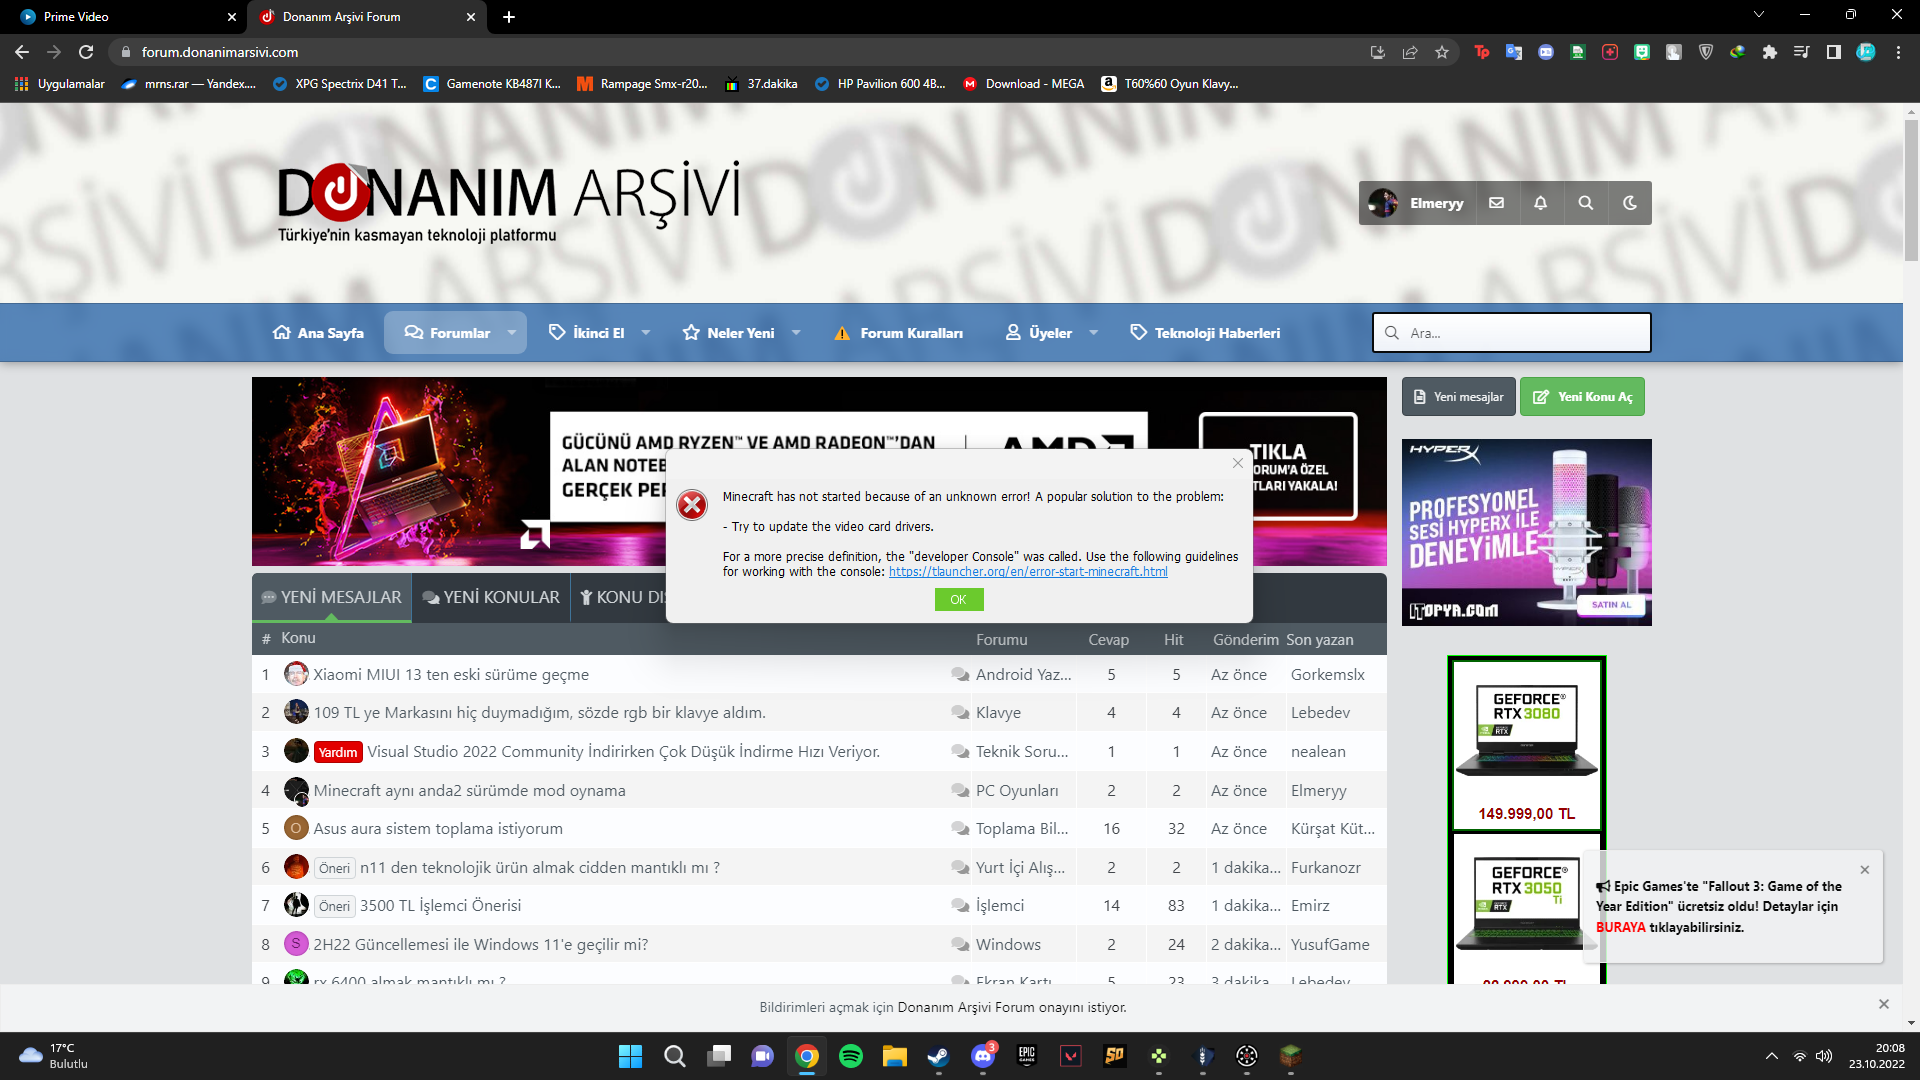
Task: Open the forum inbox envelope icon
Action: (1496, 203)
